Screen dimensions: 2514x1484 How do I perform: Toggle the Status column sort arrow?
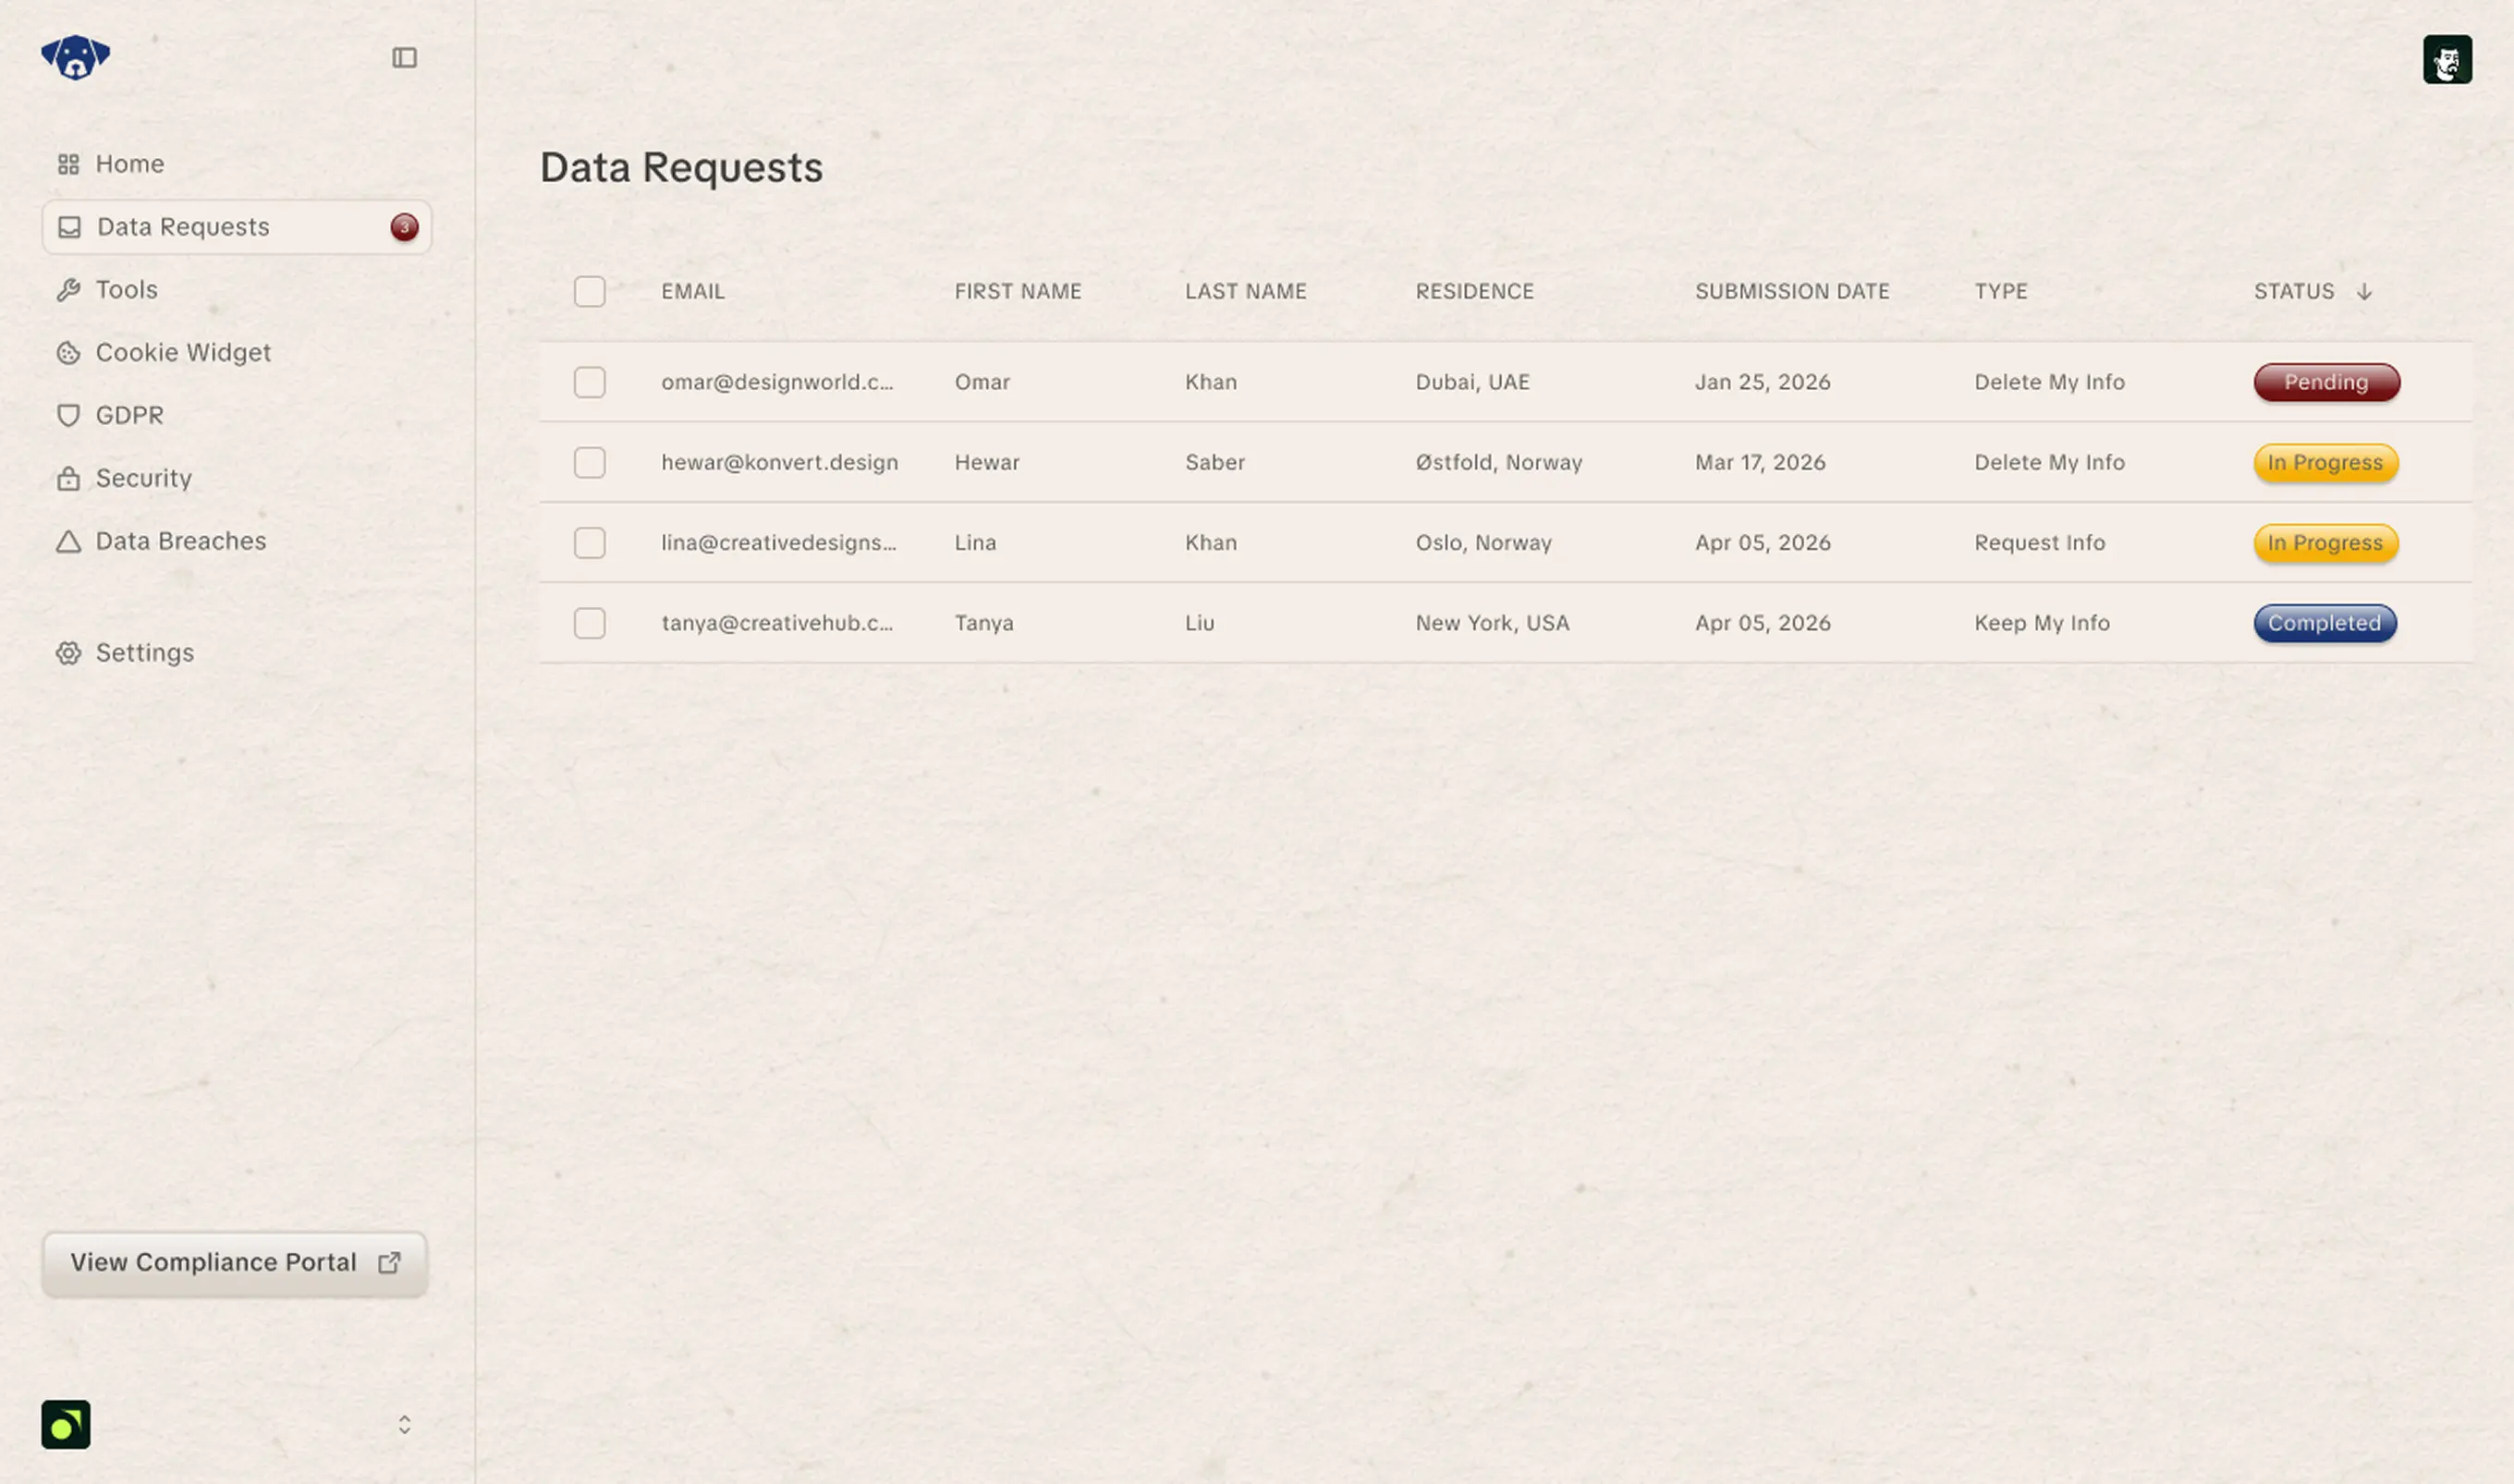pos(2364,291)
